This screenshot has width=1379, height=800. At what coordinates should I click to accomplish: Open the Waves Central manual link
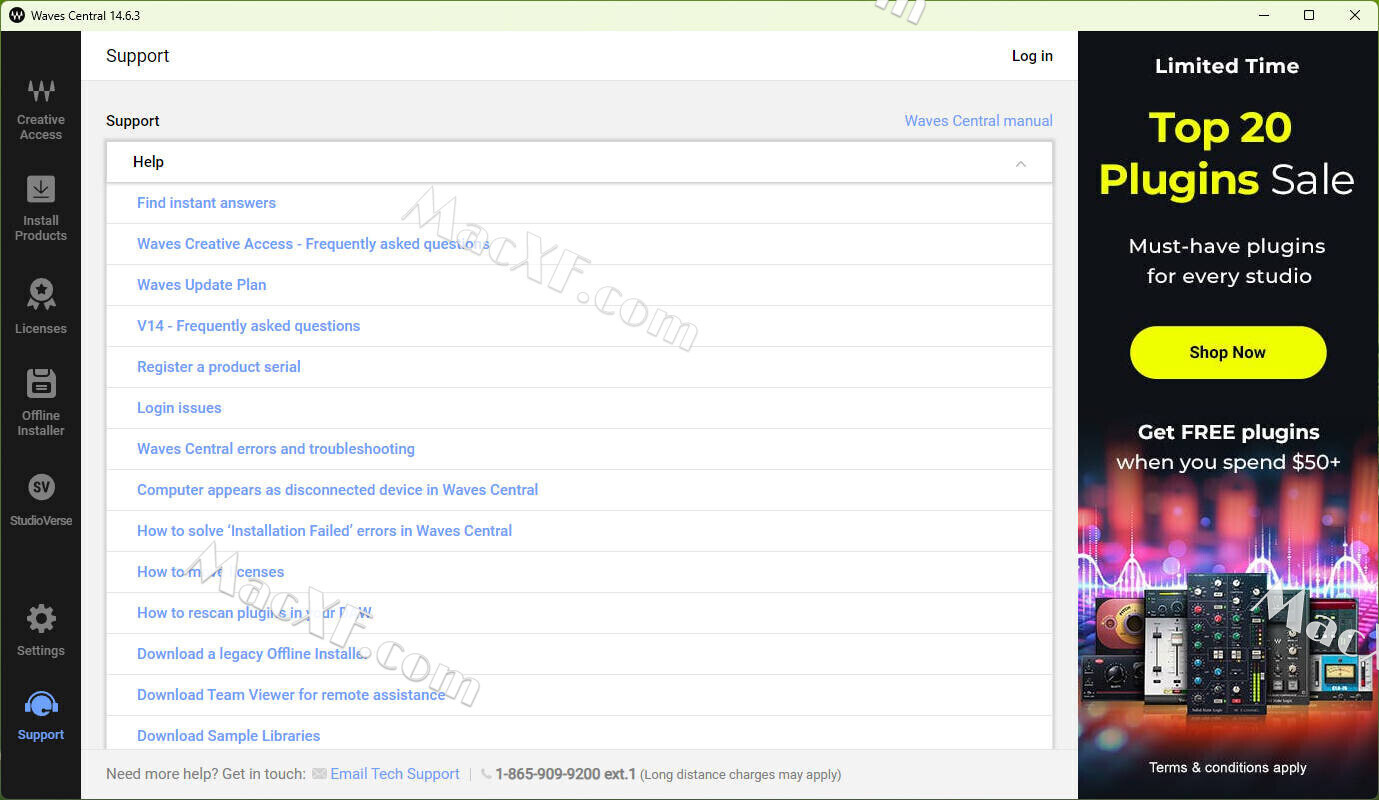point(978,121)
